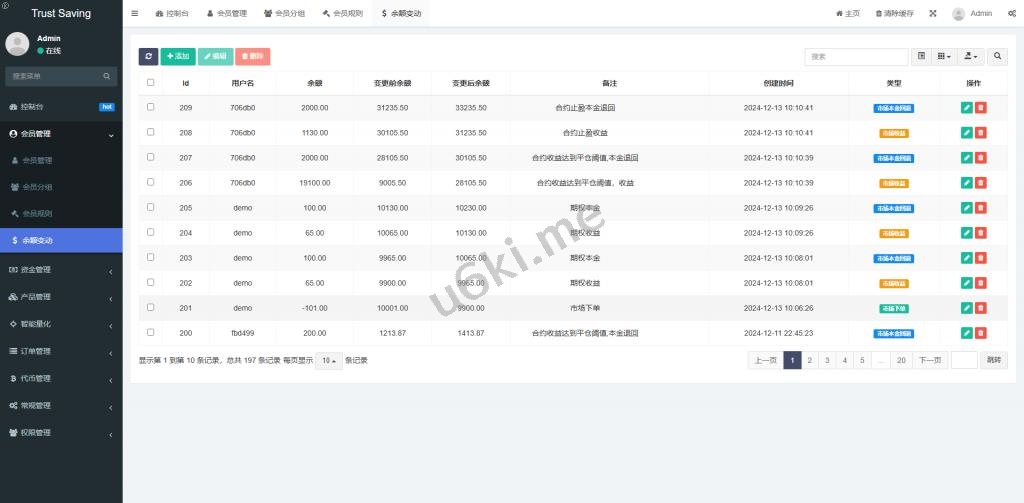The height and width of the screenshot is (503, 1024).
Task: Open the column visibility dropdown
Action: tap(944, 57)
